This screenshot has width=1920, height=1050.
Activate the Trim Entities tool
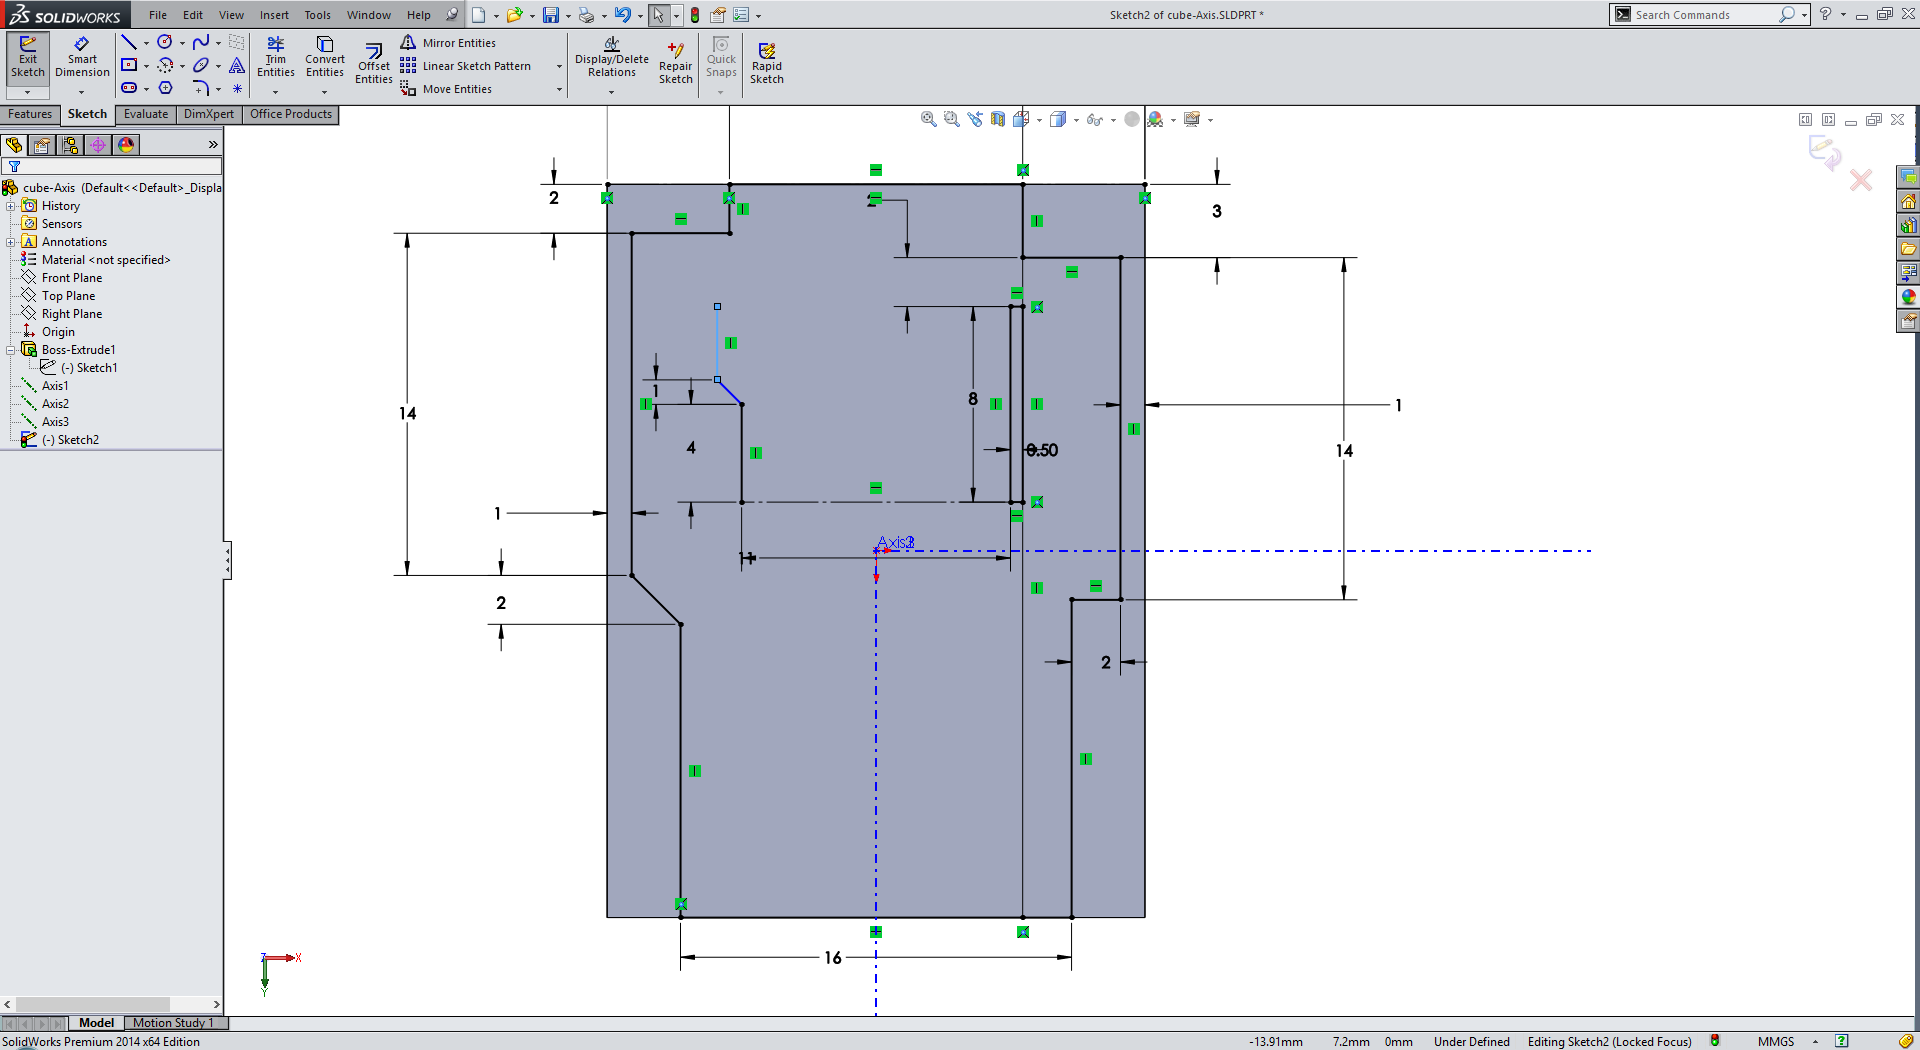(276, 58)
